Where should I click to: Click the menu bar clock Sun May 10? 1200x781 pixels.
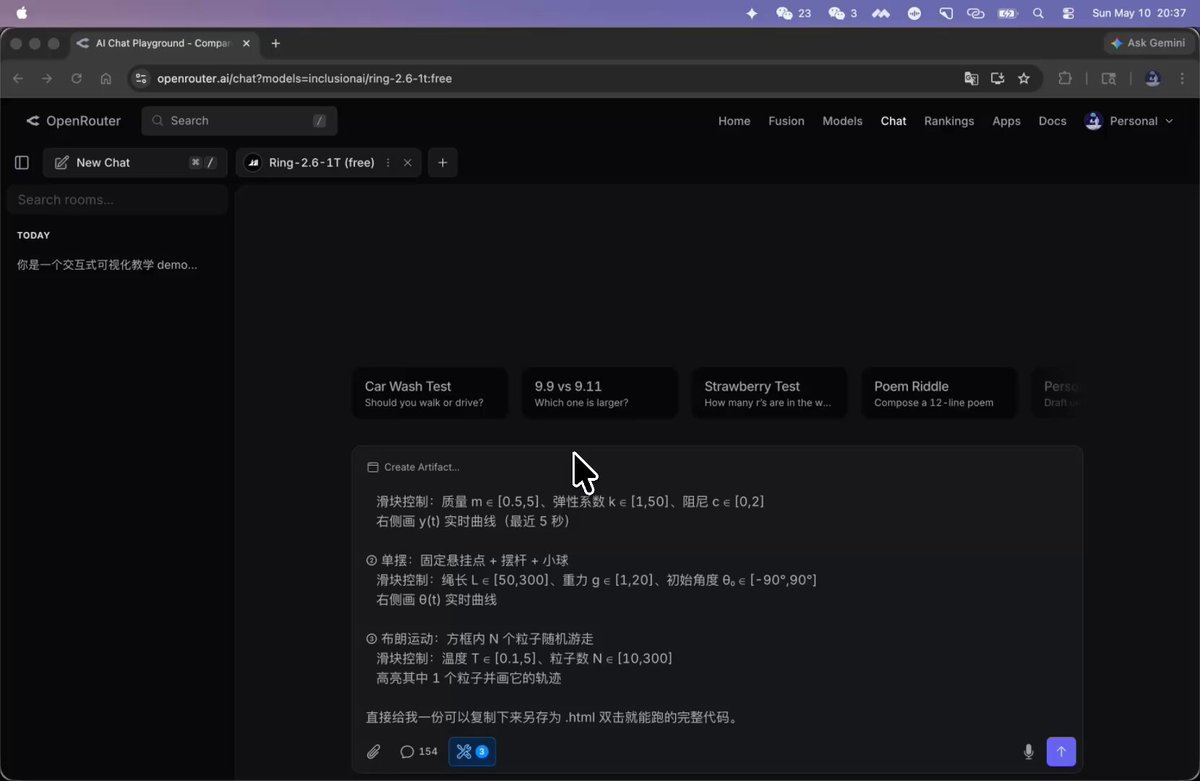[x=1139, y=13]
